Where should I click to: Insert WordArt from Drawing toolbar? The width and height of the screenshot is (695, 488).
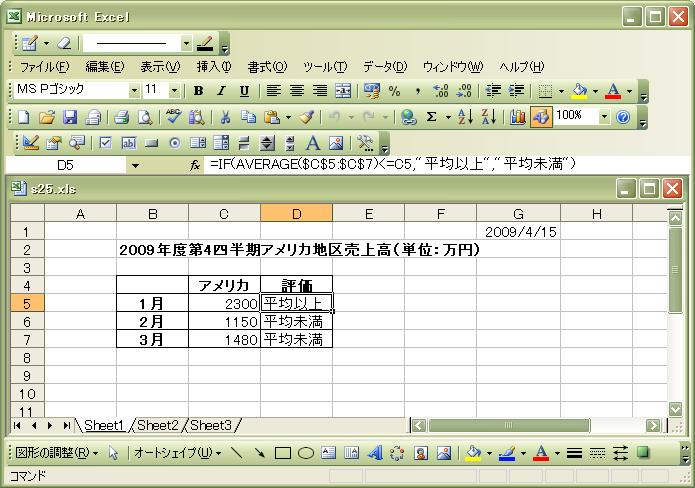pos(375,453)
